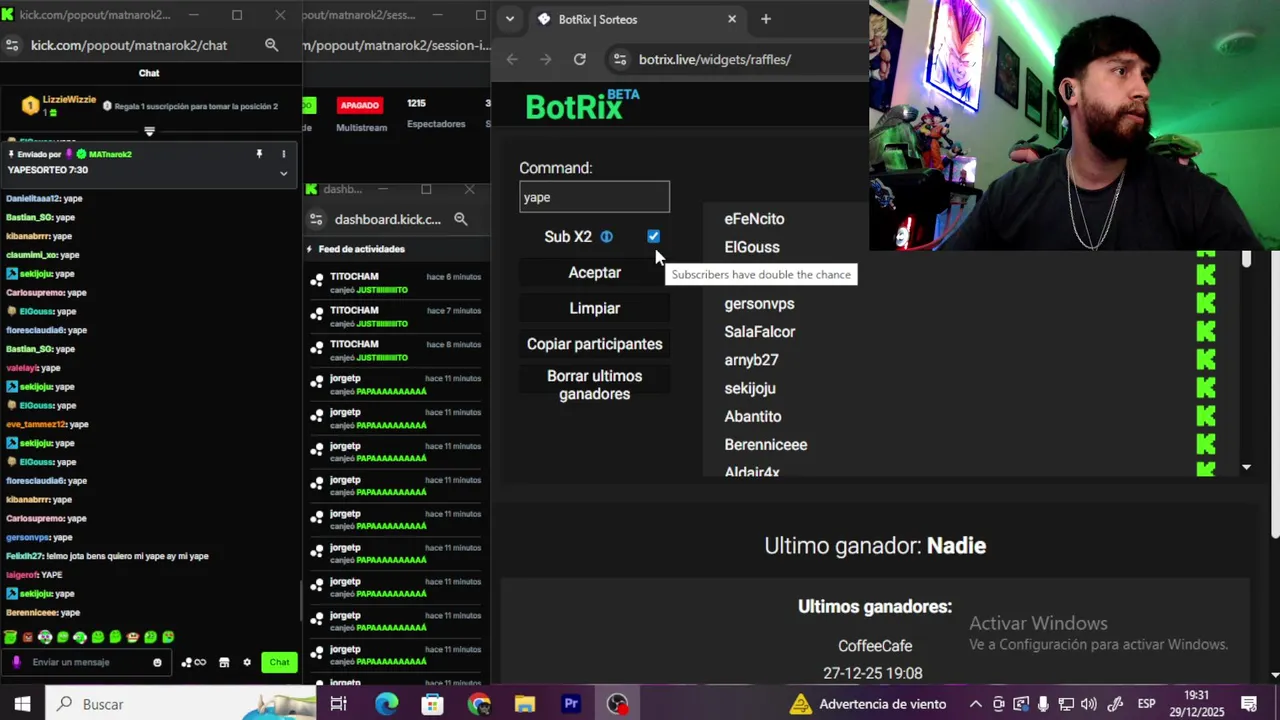1280x720 pixels.
Task: Reload the BotRix page
Action: pos(579,59)
